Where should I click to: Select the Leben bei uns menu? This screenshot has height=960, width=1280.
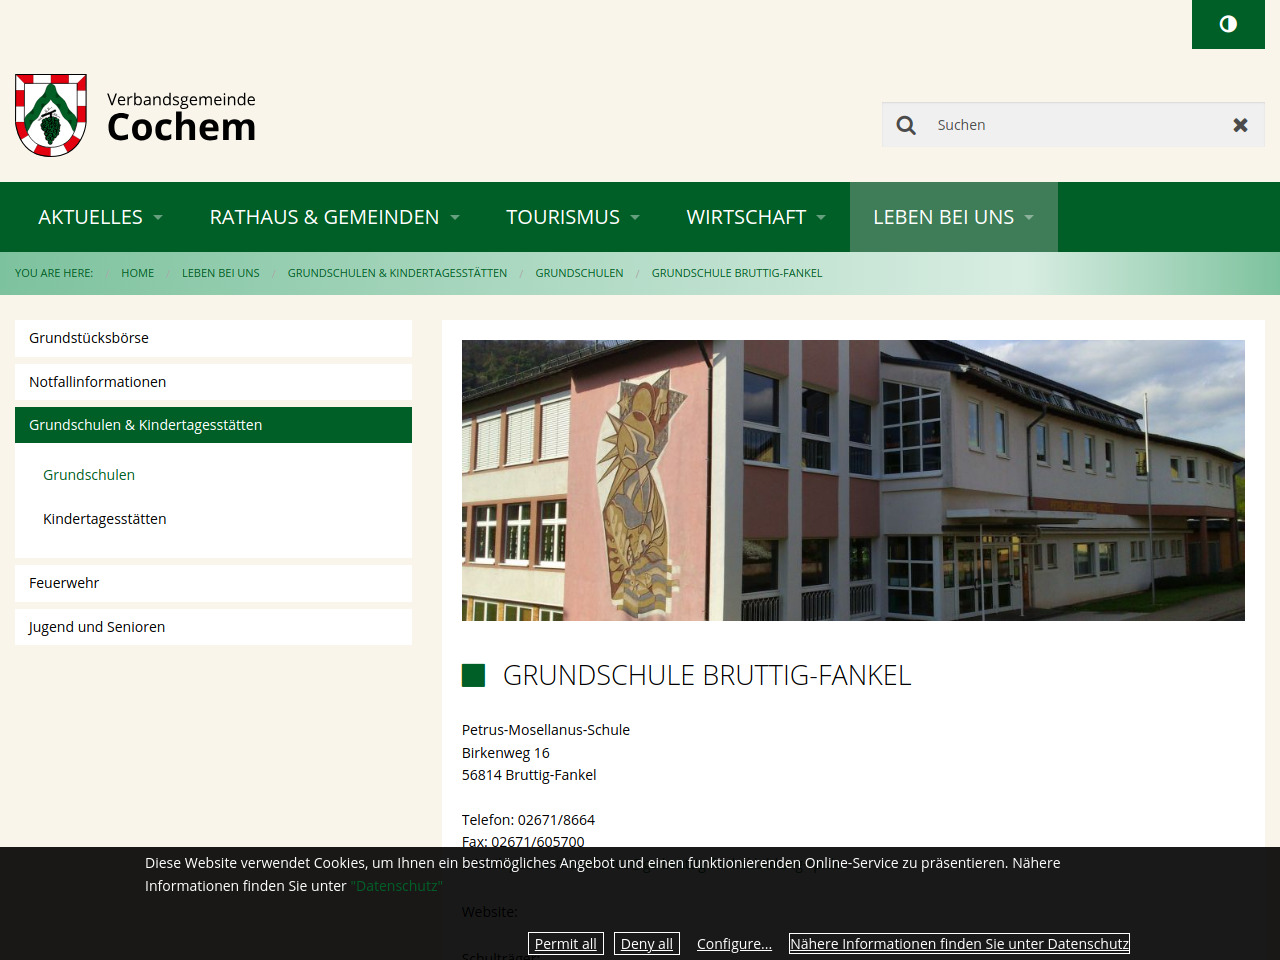tap(952, 217)
